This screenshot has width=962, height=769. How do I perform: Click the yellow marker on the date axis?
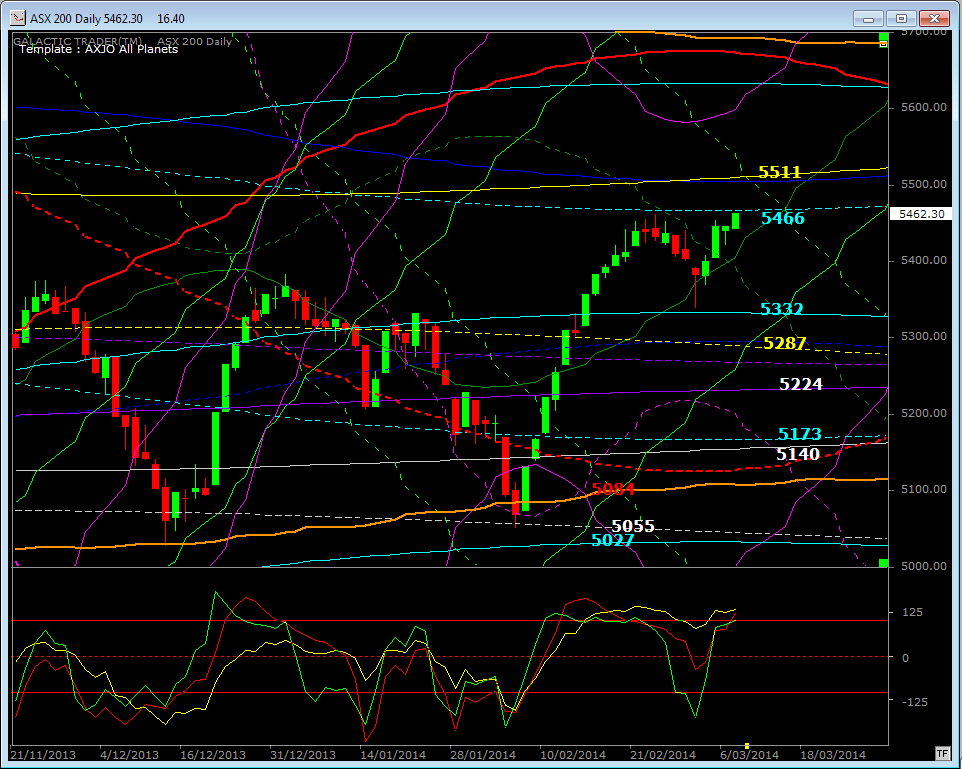pos(747,746)
